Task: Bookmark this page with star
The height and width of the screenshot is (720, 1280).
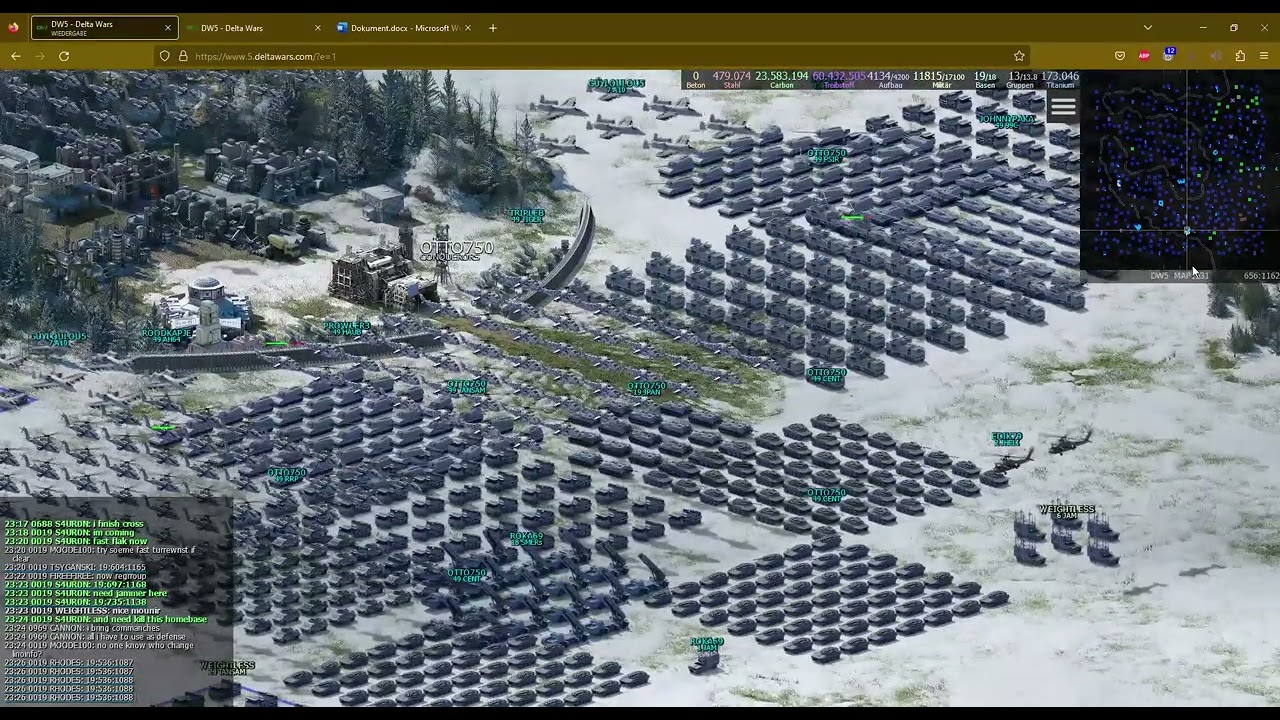Action: tap(1019, 56)
